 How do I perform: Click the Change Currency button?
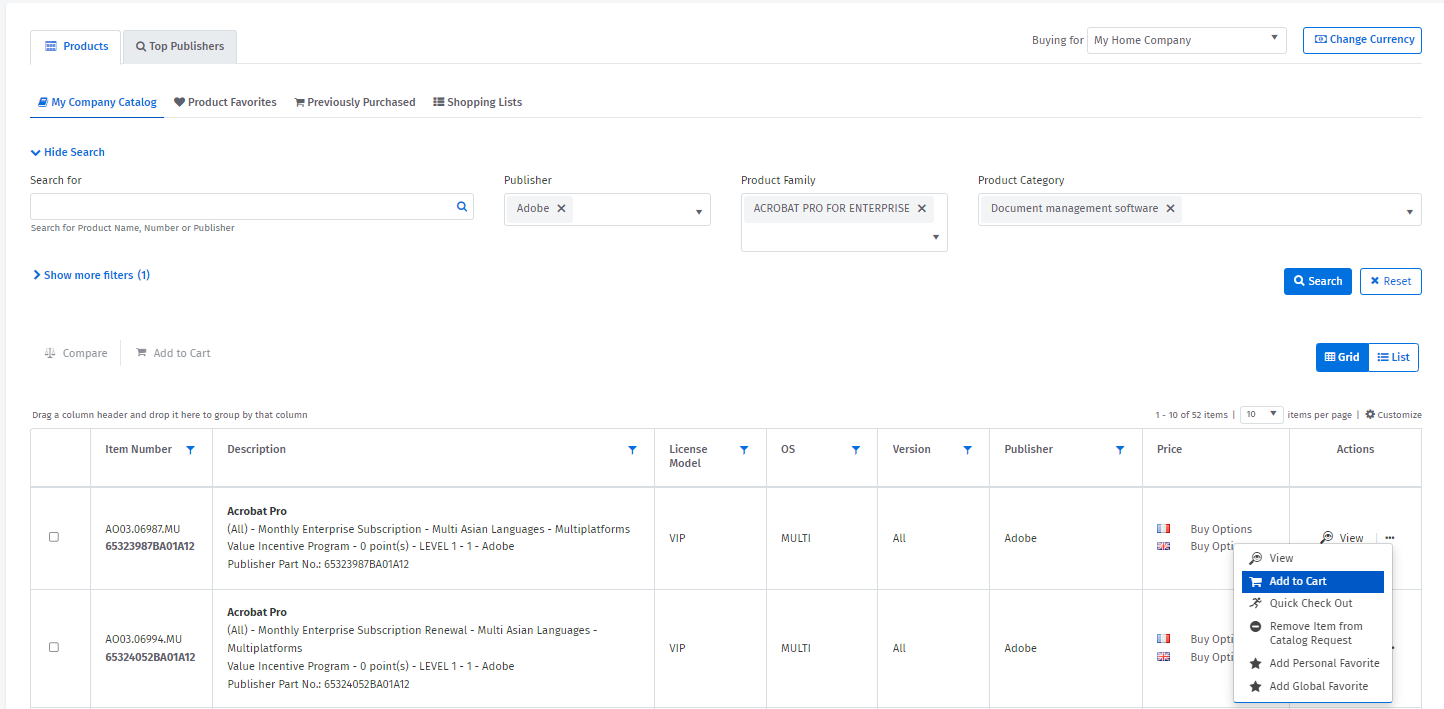1362,40
